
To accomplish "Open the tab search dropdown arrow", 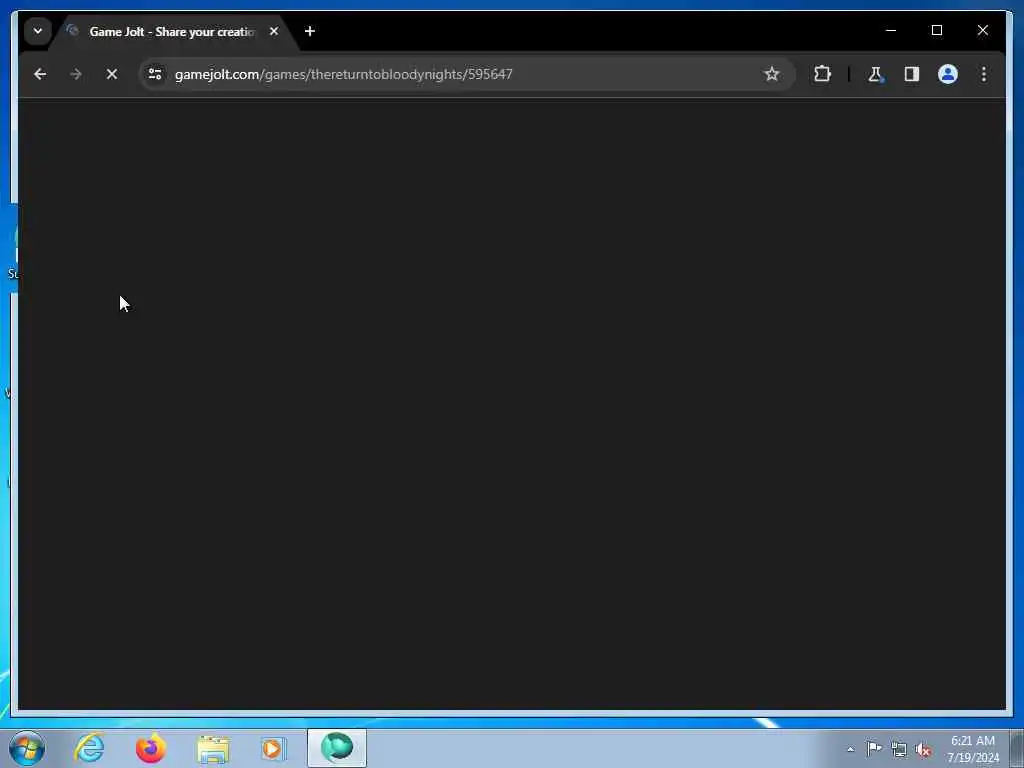I will pos(38,31).
